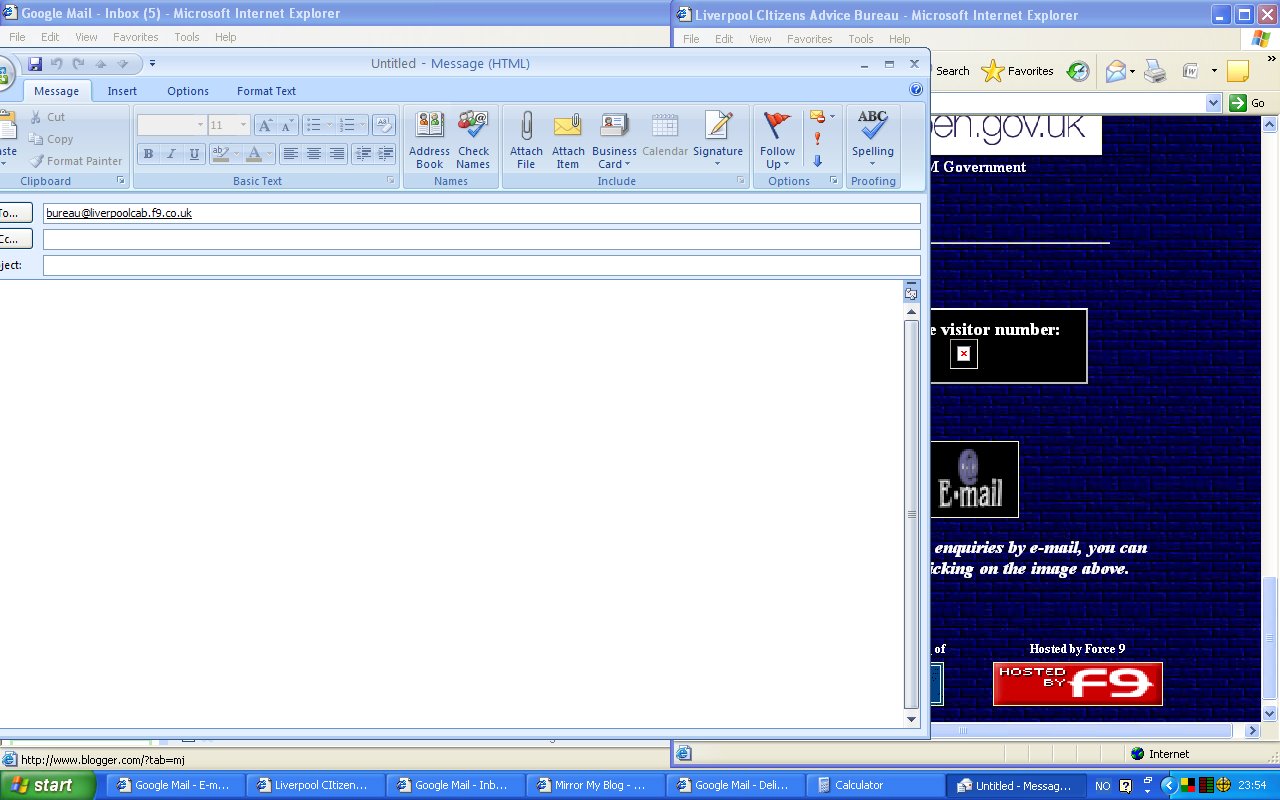Open History in Internet Explorer toolbar
The image size is (1280, 800).
click(1077, 71)
